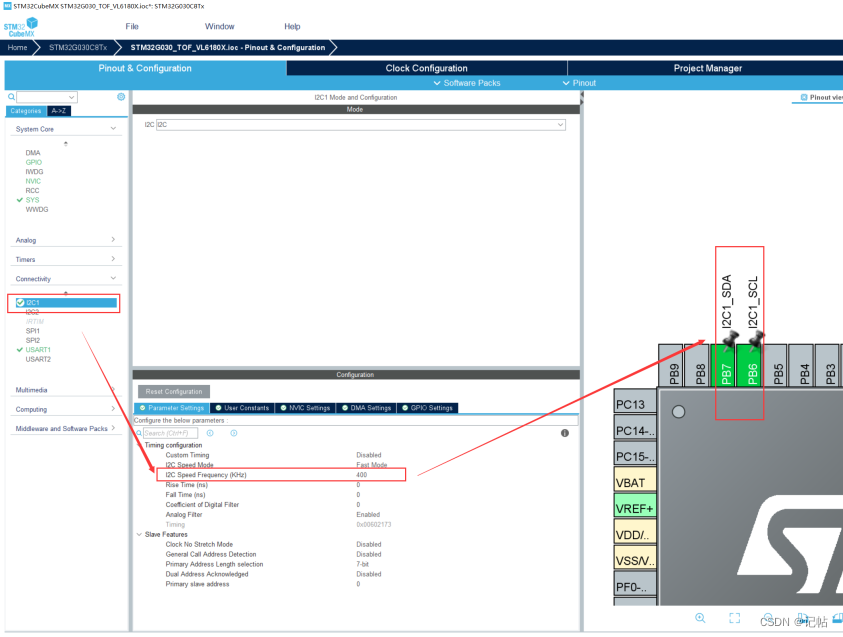Click the fit-to-screen icon below the chip view

(734, 619)
